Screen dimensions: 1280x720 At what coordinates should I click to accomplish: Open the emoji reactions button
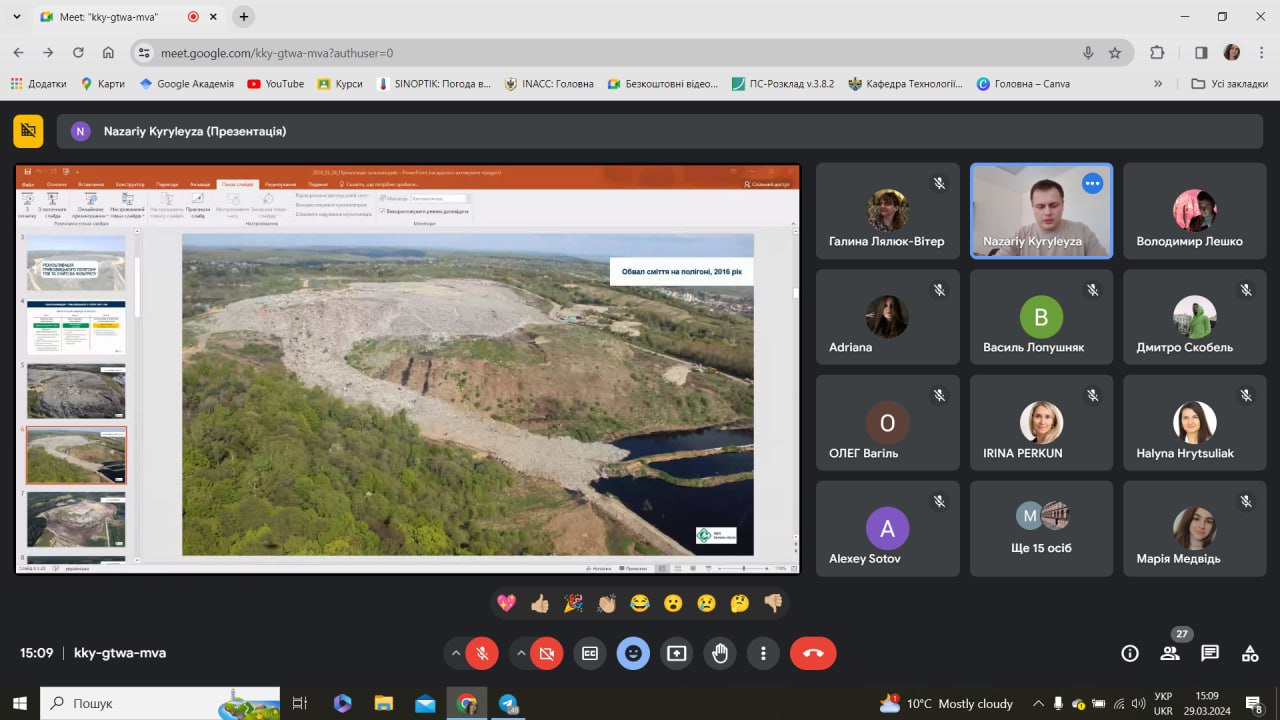coord(633,653)
